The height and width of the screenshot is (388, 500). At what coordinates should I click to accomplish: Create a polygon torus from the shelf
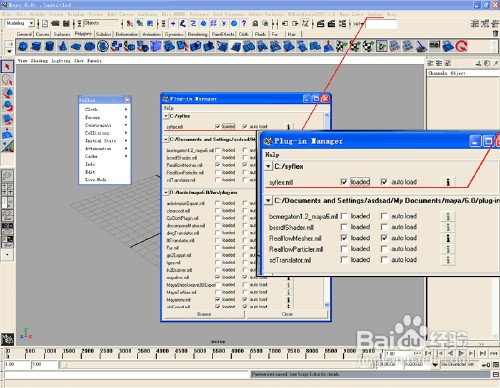pos(89,46)
